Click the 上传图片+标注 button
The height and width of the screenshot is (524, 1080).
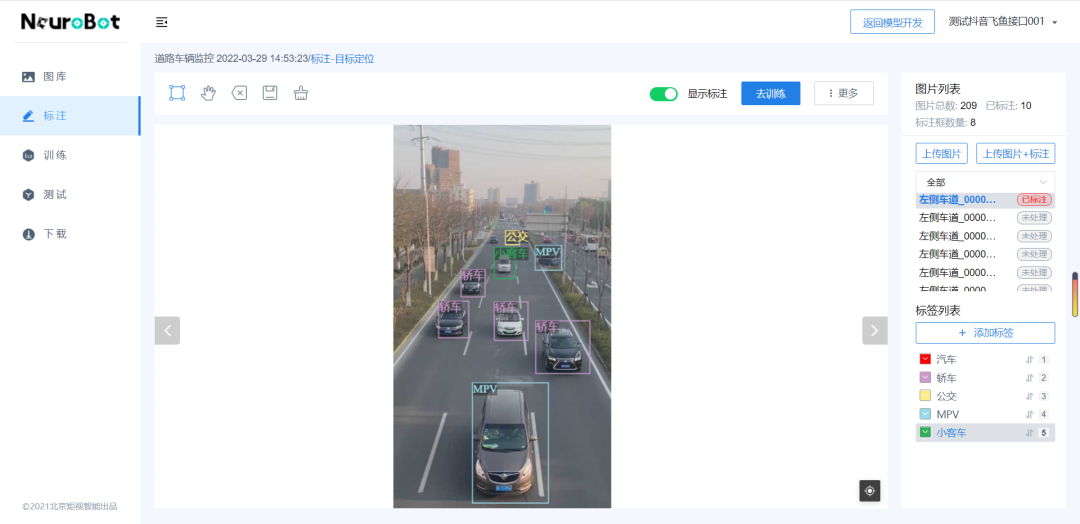1015,153
